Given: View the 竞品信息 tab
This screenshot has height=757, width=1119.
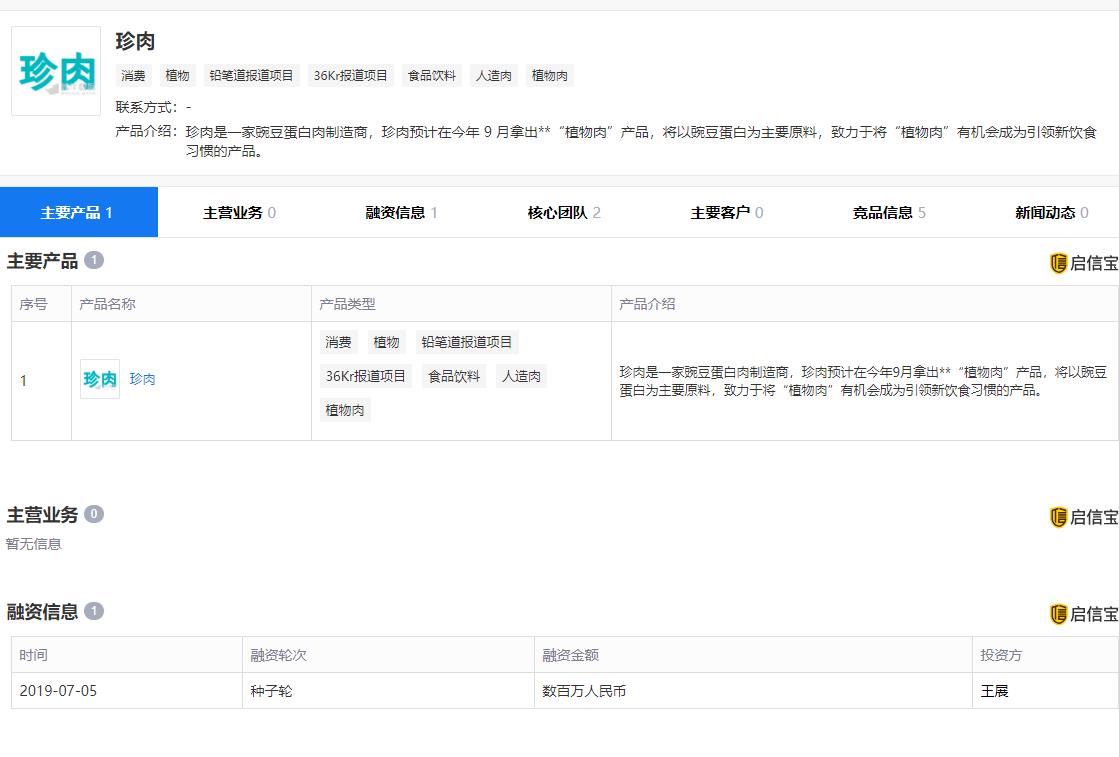Looking at the screenshot, I should coord(888,213).
